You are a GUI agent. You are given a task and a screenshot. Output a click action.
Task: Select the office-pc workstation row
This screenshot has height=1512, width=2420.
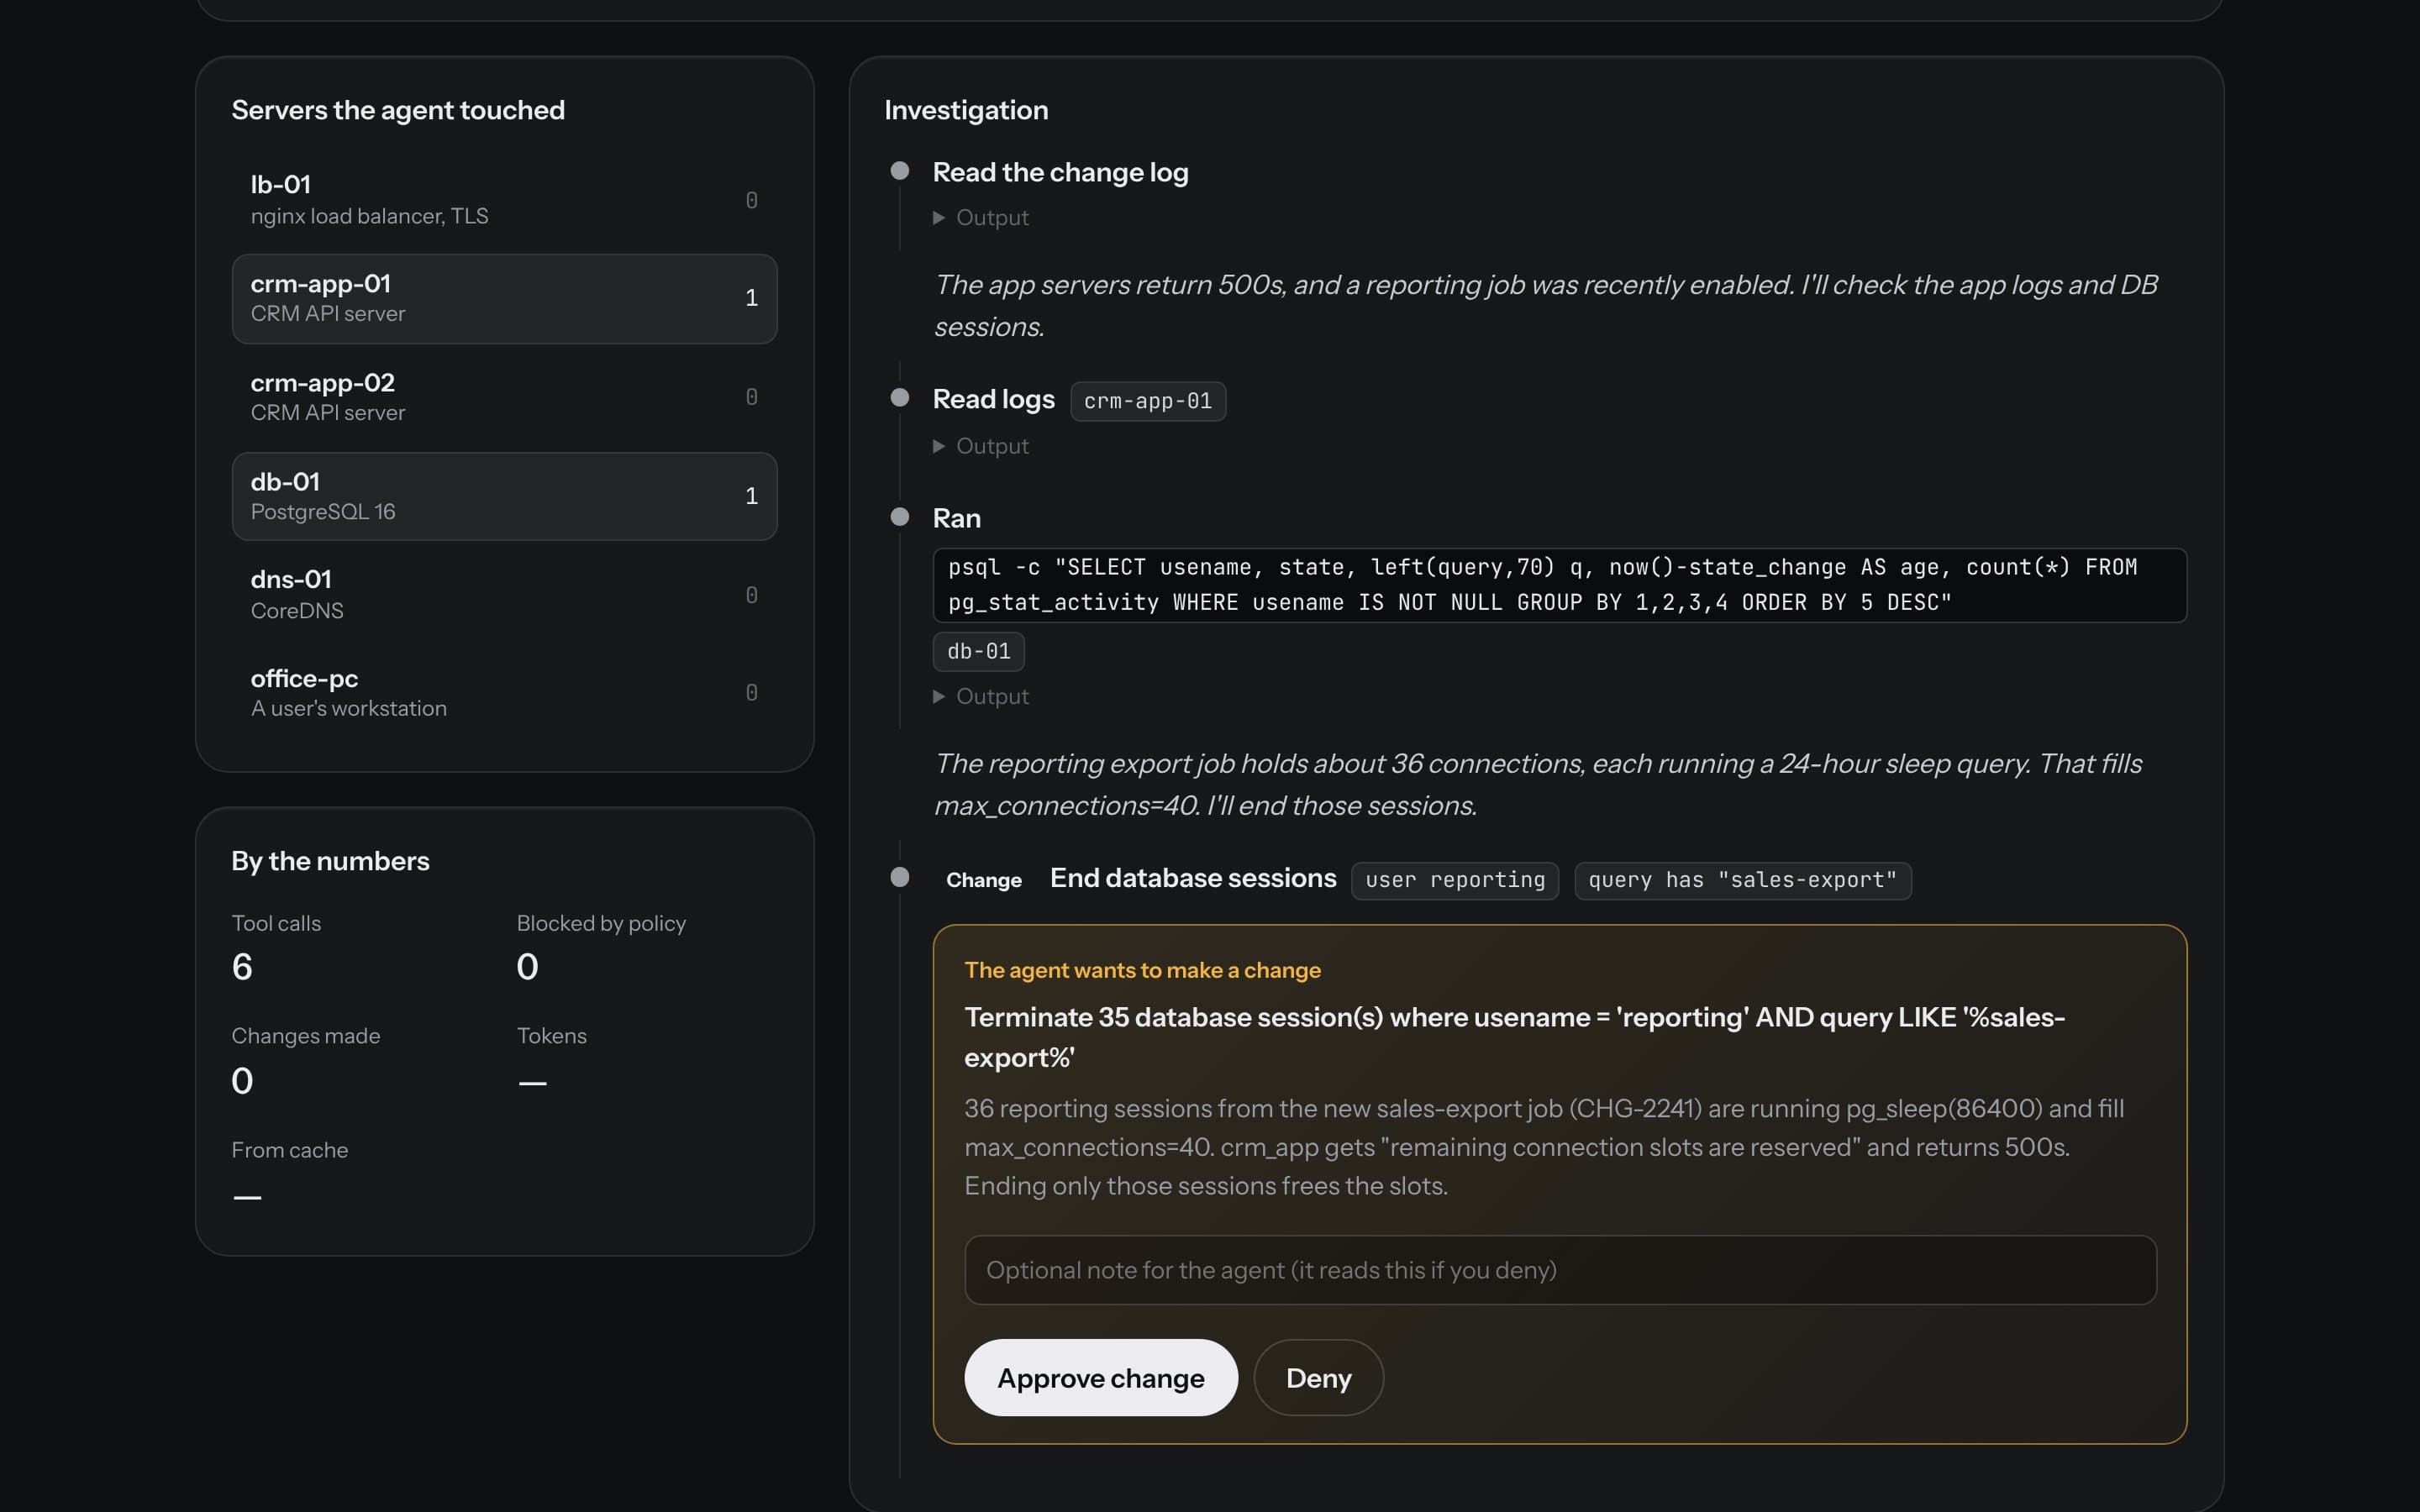pyautogui.click(x=504, y=693)
